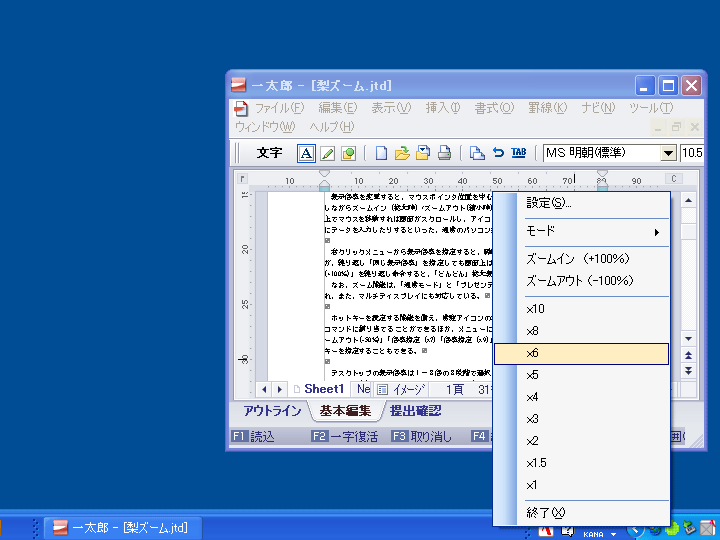
Task: Click the shapes drawing mode icon
Action: coord(349,153)
